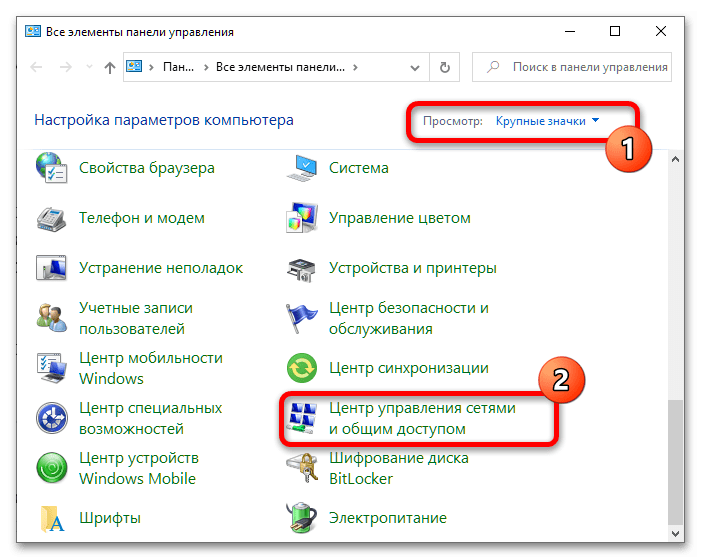
Task: Expand the chevron before Пан… breadcrumb
Action: 152,67
